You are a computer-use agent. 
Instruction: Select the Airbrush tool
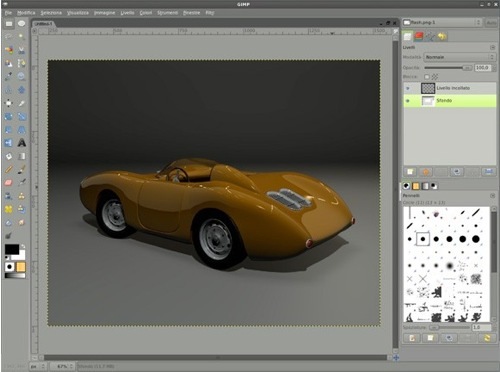point(22,183)
